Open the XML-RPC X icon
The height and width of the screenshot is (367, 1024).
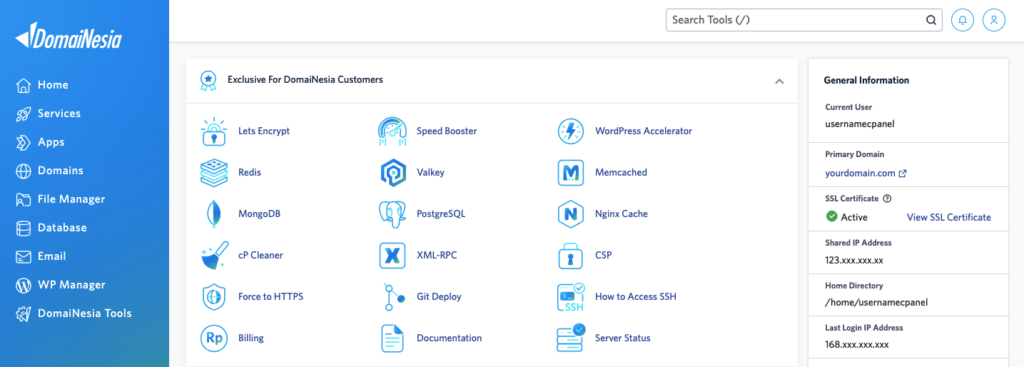click(x=393, y=255)
